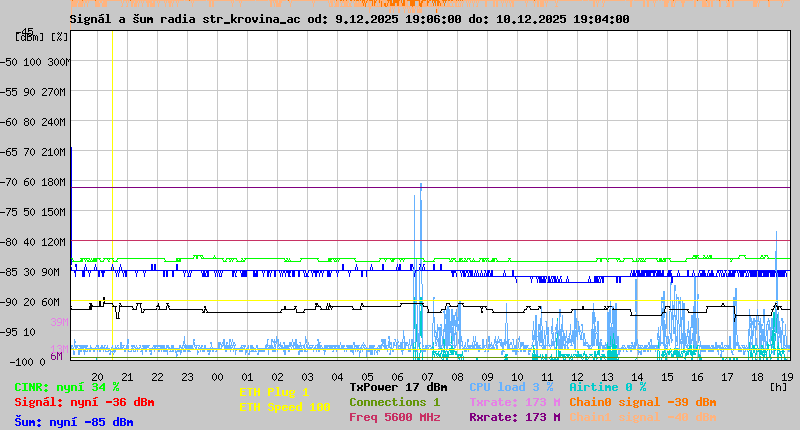Select the 'CINR: nyní 34 %' legend entry

[67, 387]
